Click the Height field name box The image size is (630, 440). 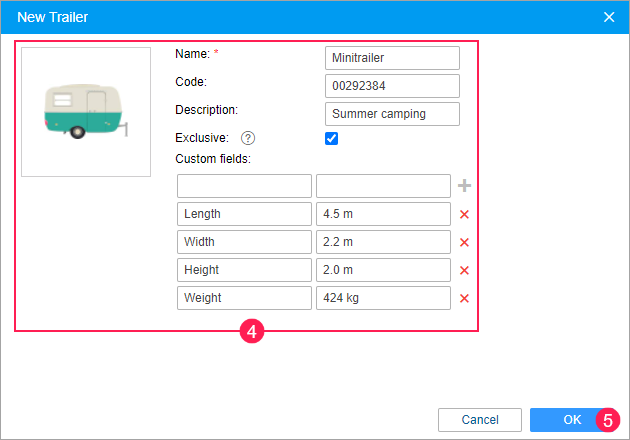tap(244, 270)
